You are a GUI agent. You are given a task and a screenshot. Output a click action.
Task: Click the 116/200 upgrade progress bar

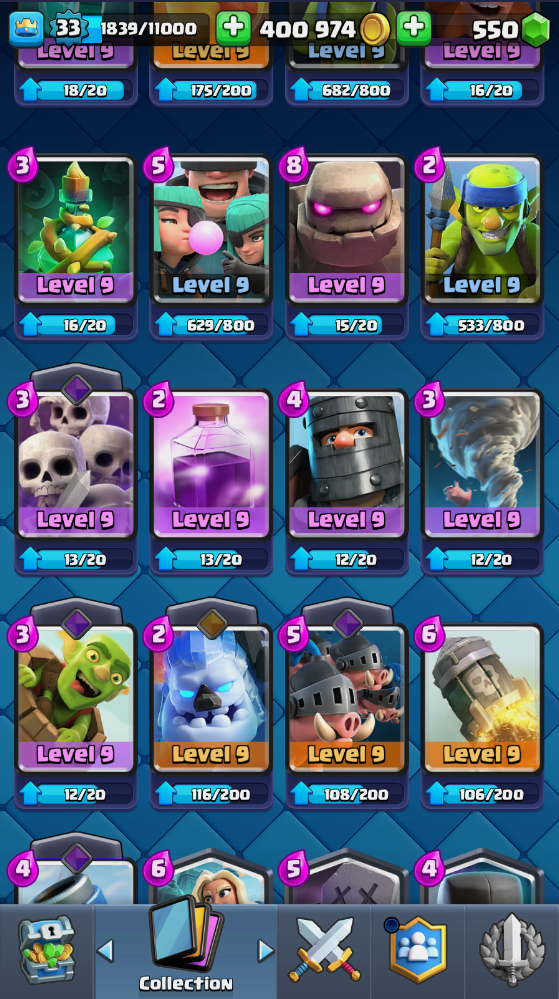[x=211, y=794]
